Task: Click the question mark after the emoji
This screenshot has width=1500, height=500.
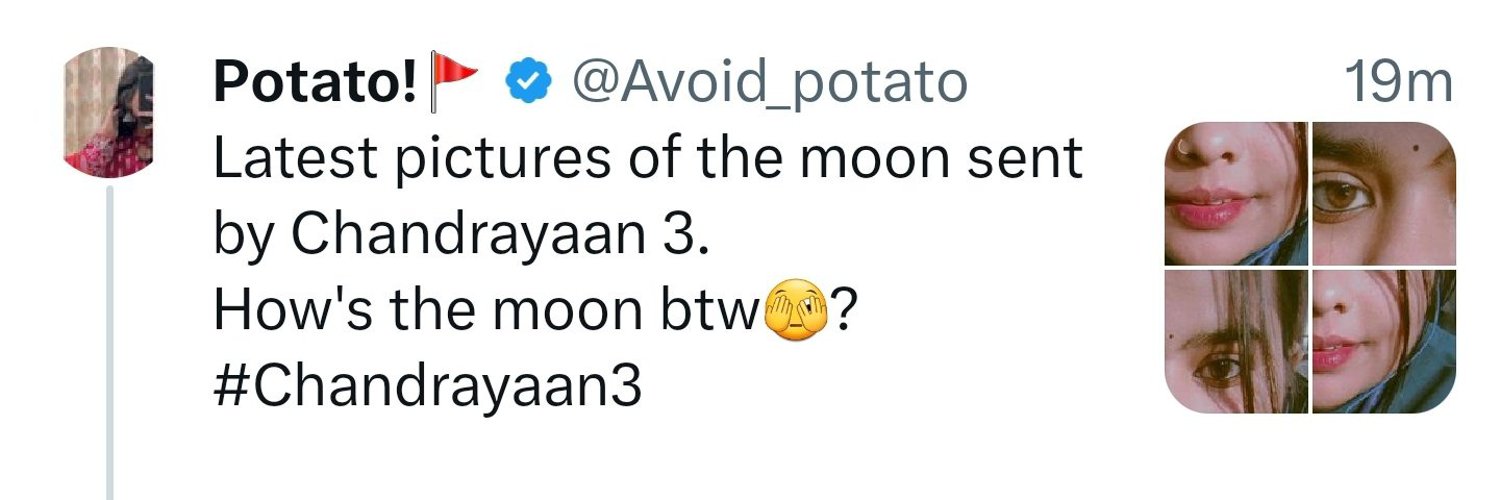Action: (843, 312)
